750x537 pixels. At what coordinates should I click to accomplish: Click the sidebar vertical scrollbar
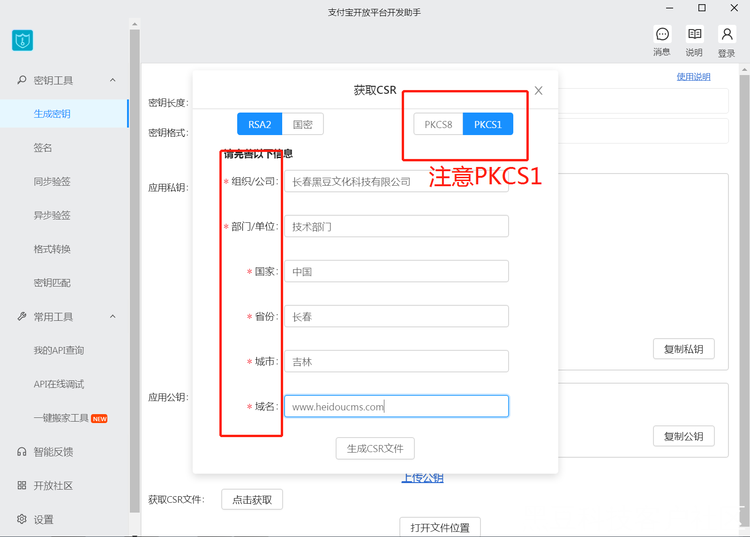(x=134, y=270)
